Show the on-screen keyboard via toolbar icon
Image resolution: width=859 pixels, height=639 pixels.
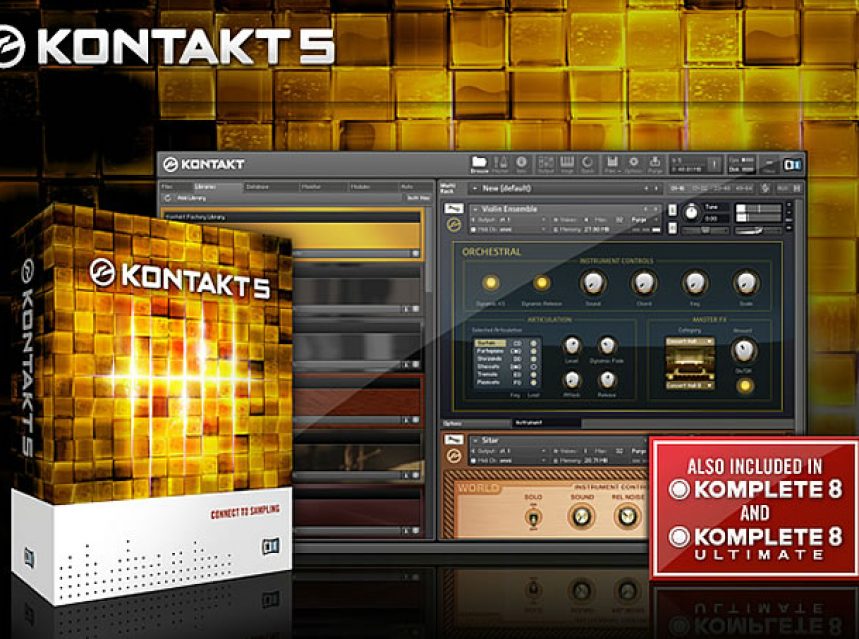tap(566, 164)
